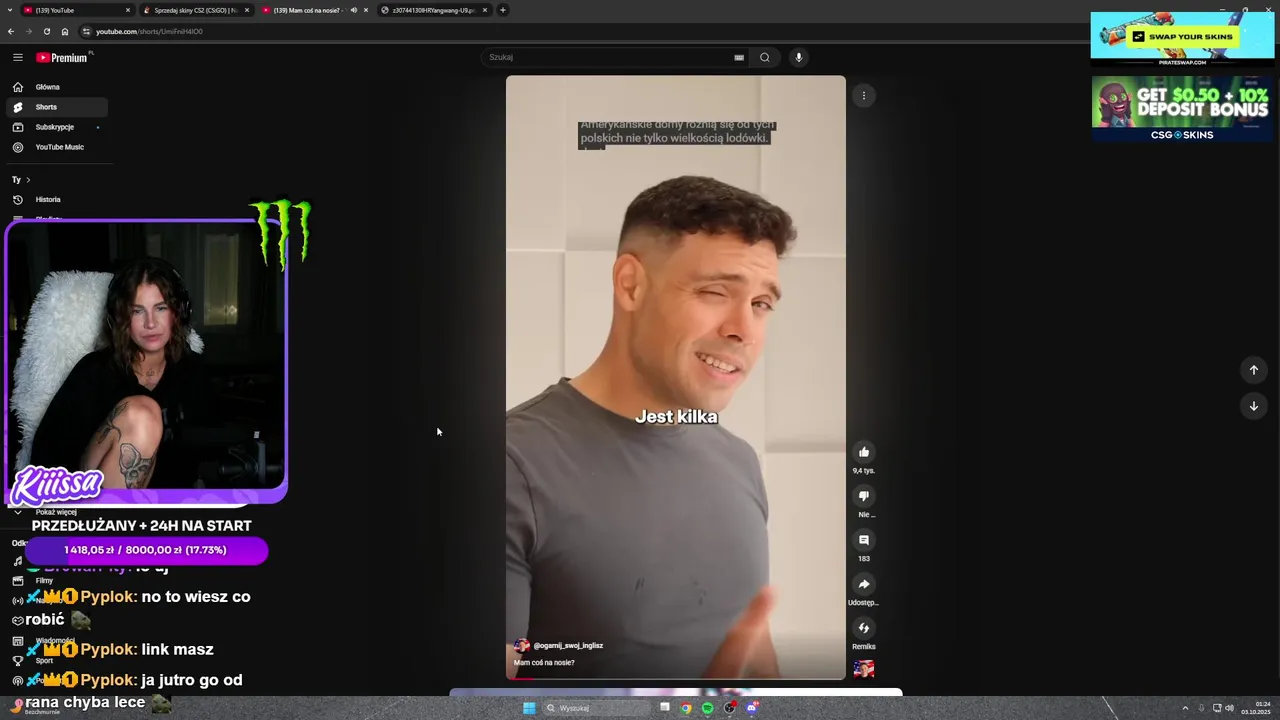Click the channel avatar on the Short
The height and width of the screenshot is (720, 1280).
click(521, 646)
